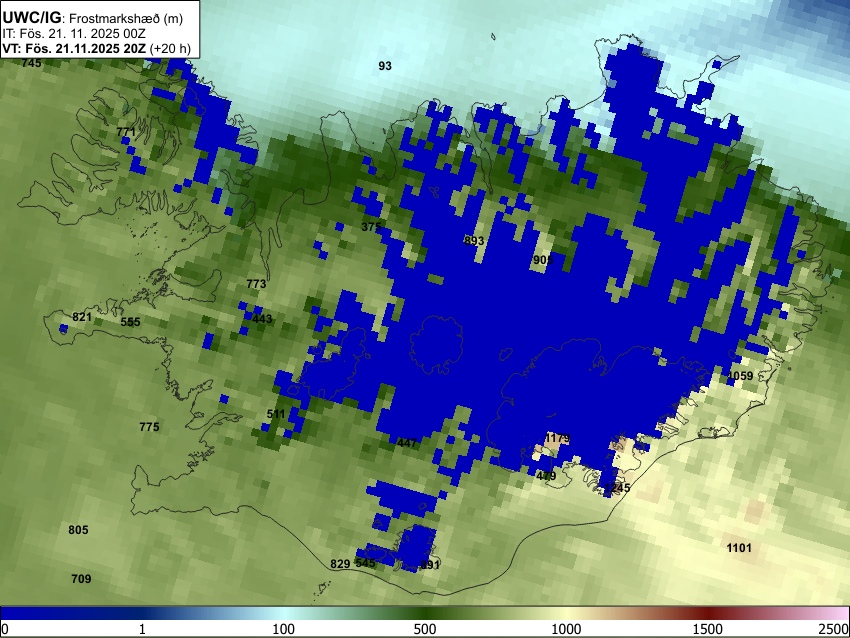This screenshot has width=850, height=638.
Task: Click the value 1101 over the southeastern sea
Action: coord(739,548)
